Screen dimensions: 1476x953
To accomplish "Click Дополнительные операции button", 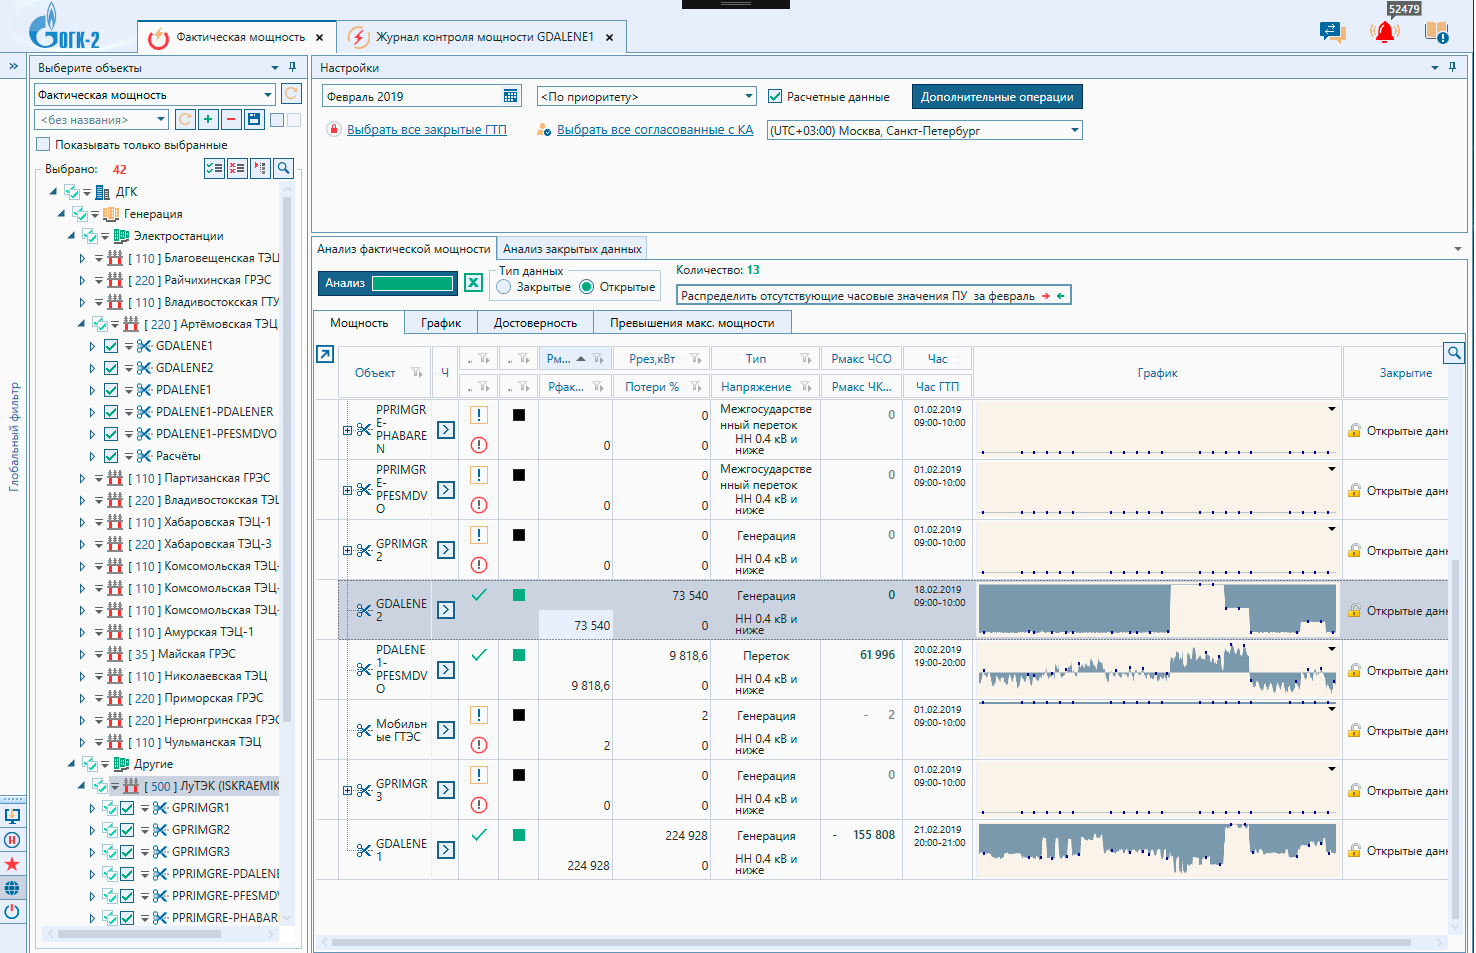I will pos(997,97).
